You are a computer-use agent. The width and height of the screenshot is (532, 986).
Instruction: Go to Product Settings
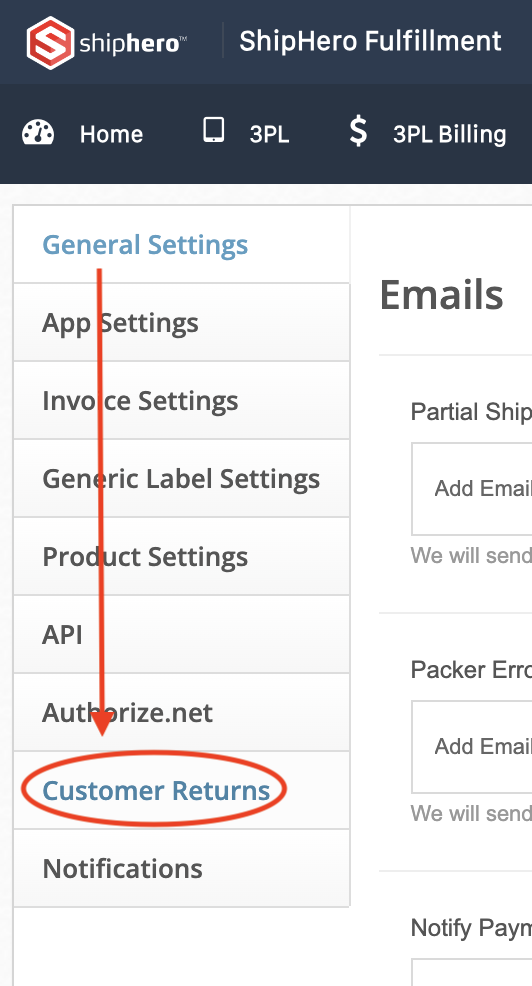(181, 557)
